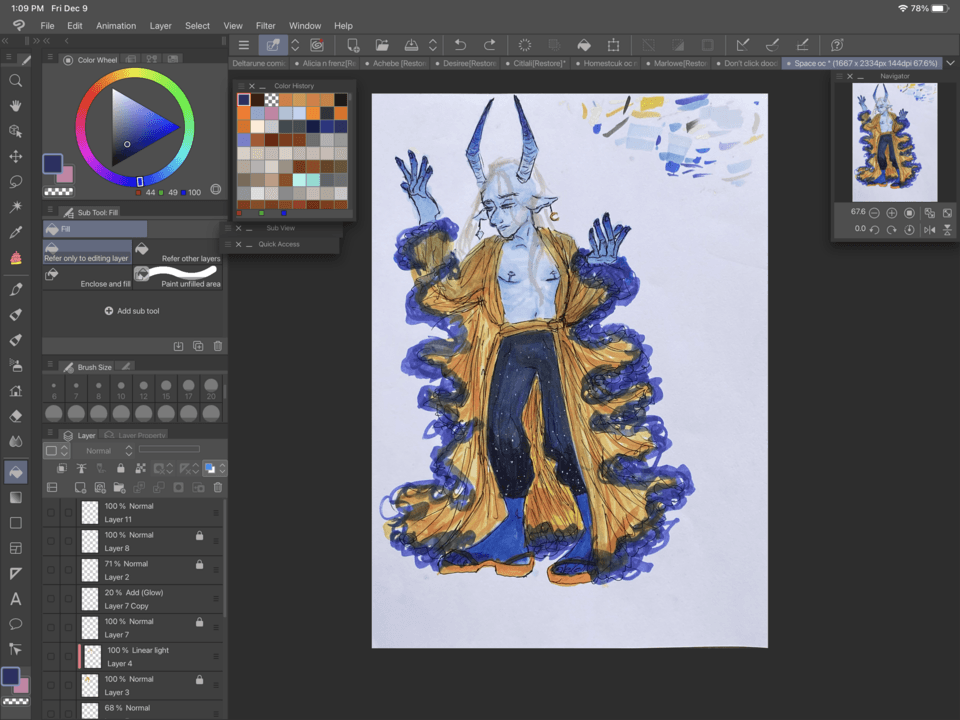Toggle visibility of Layer 11

click(51, 512)
